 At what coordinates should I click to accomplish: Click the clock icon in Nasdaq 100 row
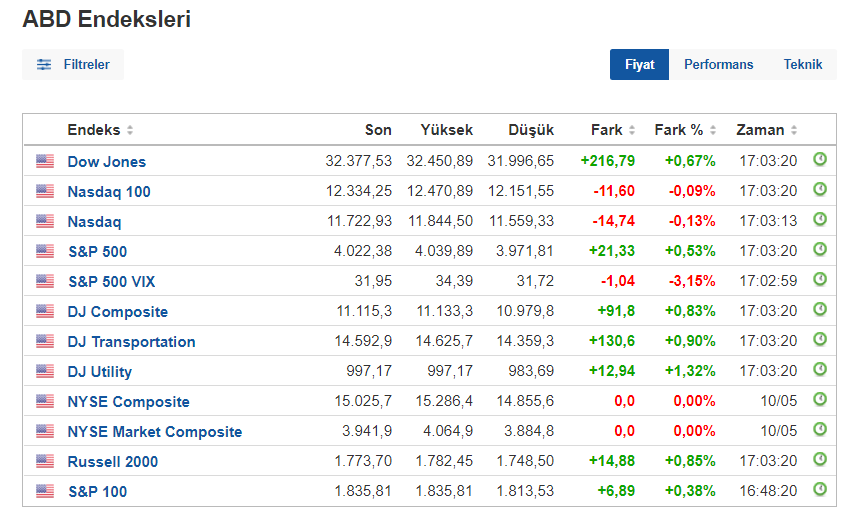click(x=820, y=190)
